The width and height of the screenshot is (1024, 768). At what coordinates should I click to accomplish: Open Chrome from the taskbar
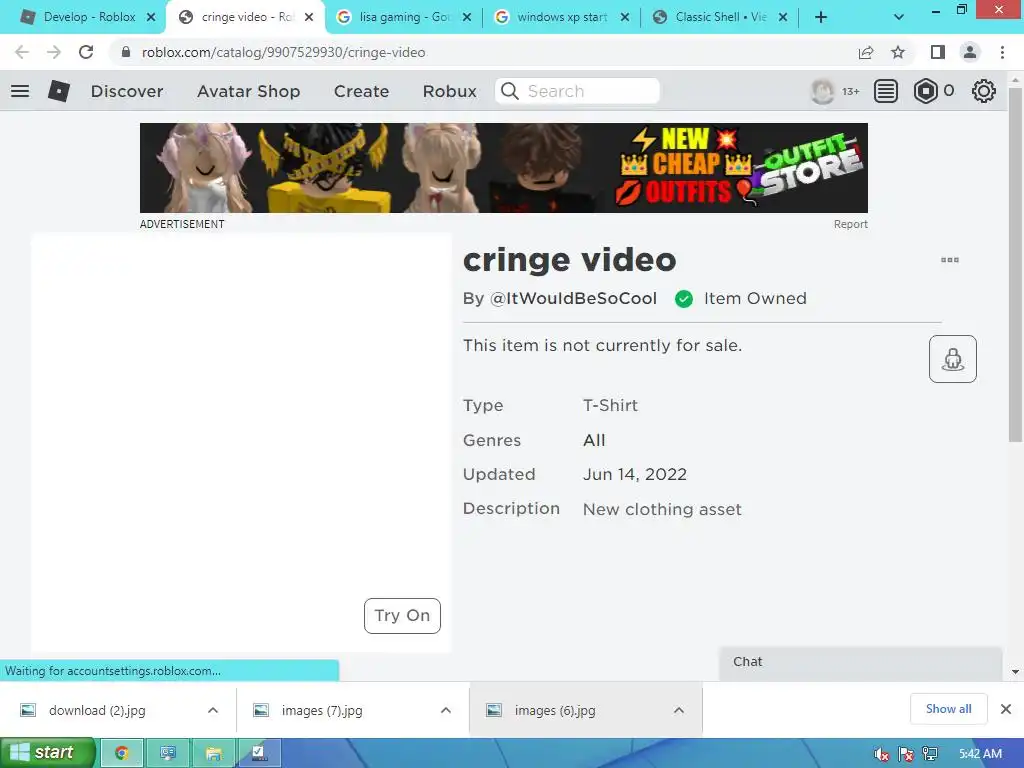121,754
